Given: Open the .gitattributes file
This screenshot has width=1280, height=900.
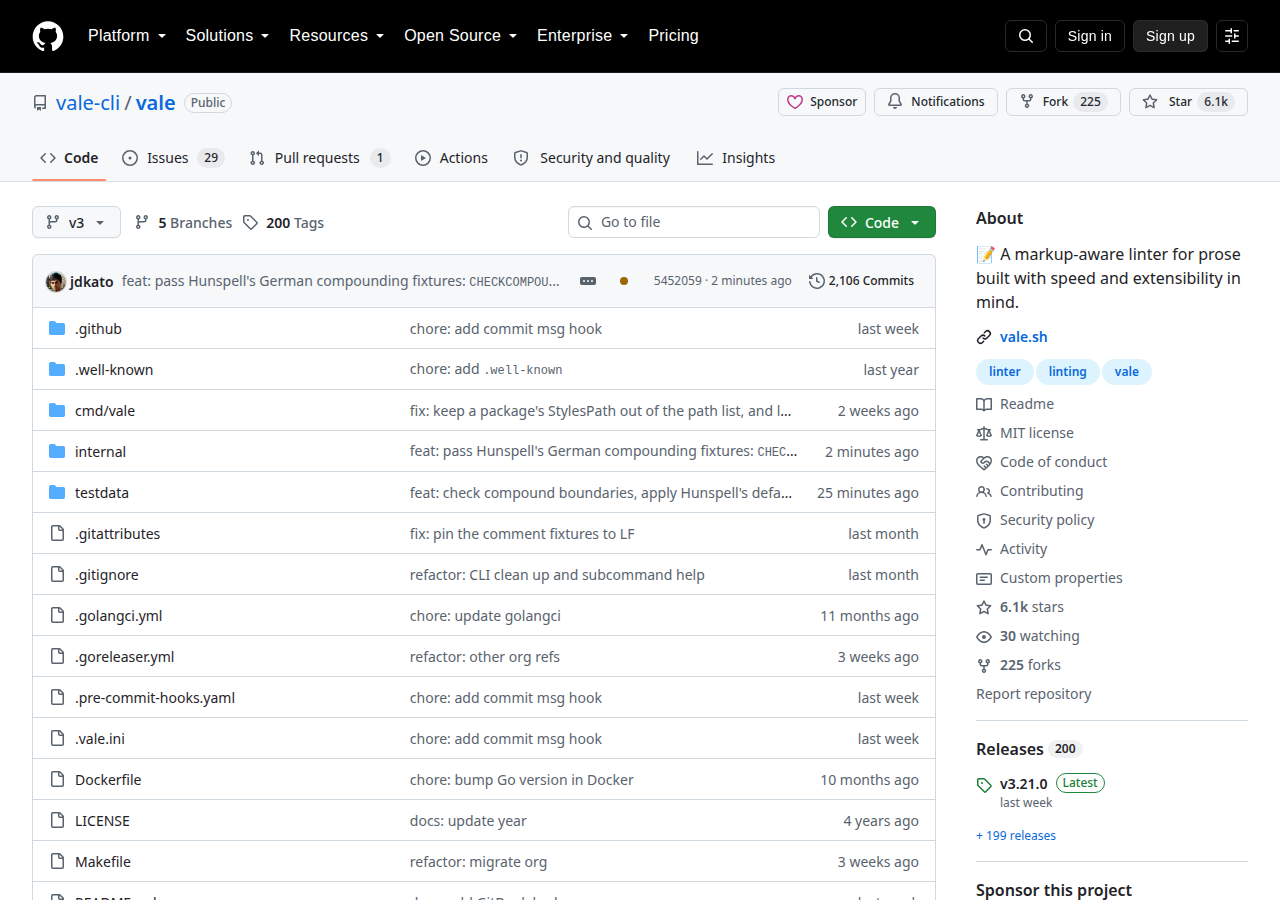Looking at the screenshot, I should tap(117, 534).
